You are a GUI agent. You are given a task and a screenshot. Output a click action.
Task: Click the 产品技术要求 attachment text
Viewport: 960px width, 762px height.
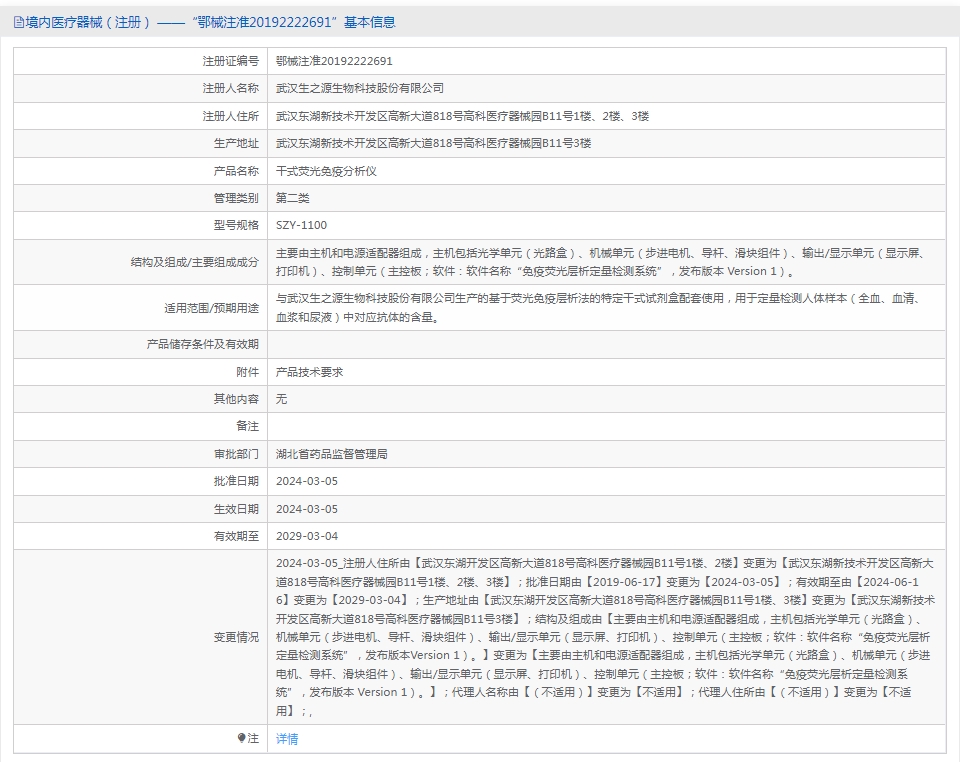(309, 372)
